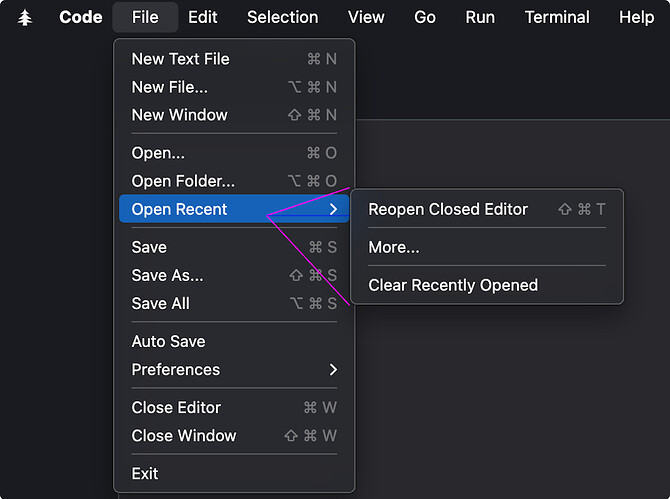670x499 pixels.
Task: Open a New Window
Action: coord(234,115)
